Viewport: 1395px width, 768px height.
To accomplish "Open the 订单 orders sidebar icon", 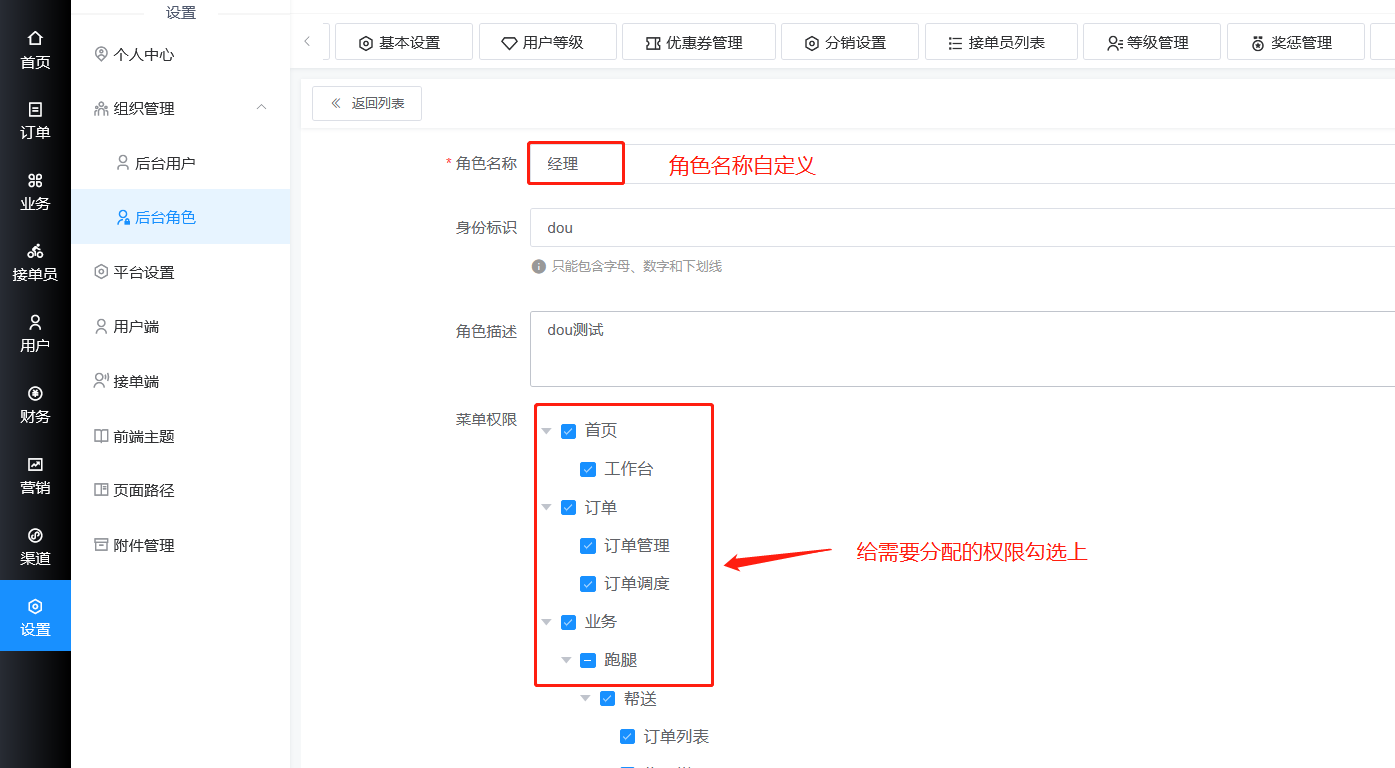I will click(x=35, y=109).
